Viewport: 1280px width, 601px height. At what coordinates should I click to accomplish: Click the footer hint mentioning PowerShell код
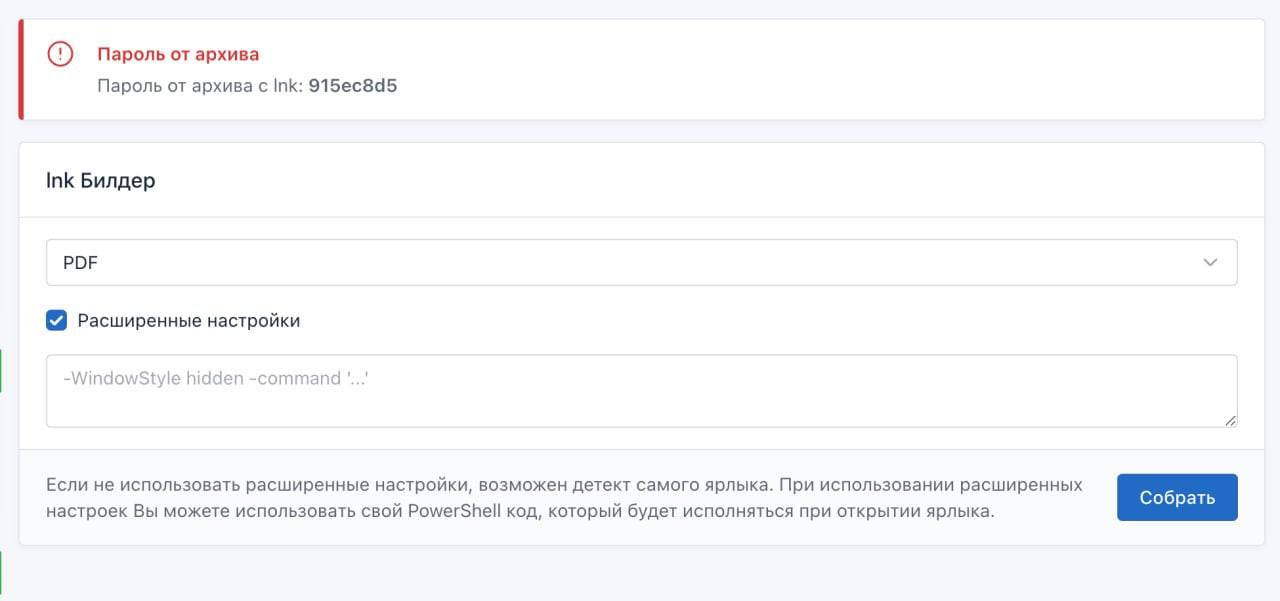[x=520, y=511]
